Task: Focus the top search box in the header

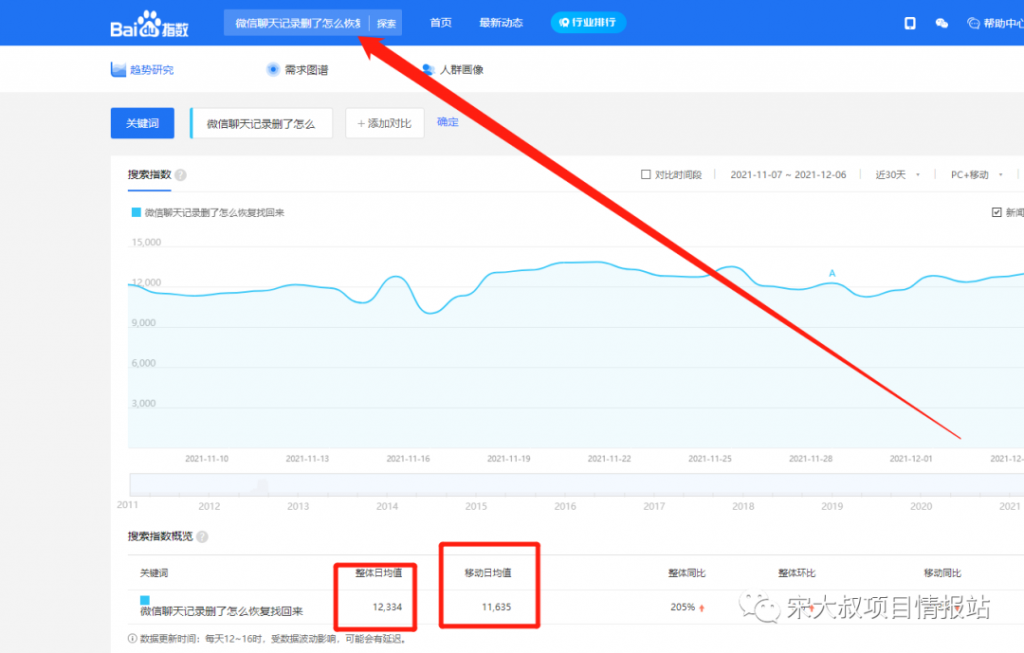Action: click(297, 24)
